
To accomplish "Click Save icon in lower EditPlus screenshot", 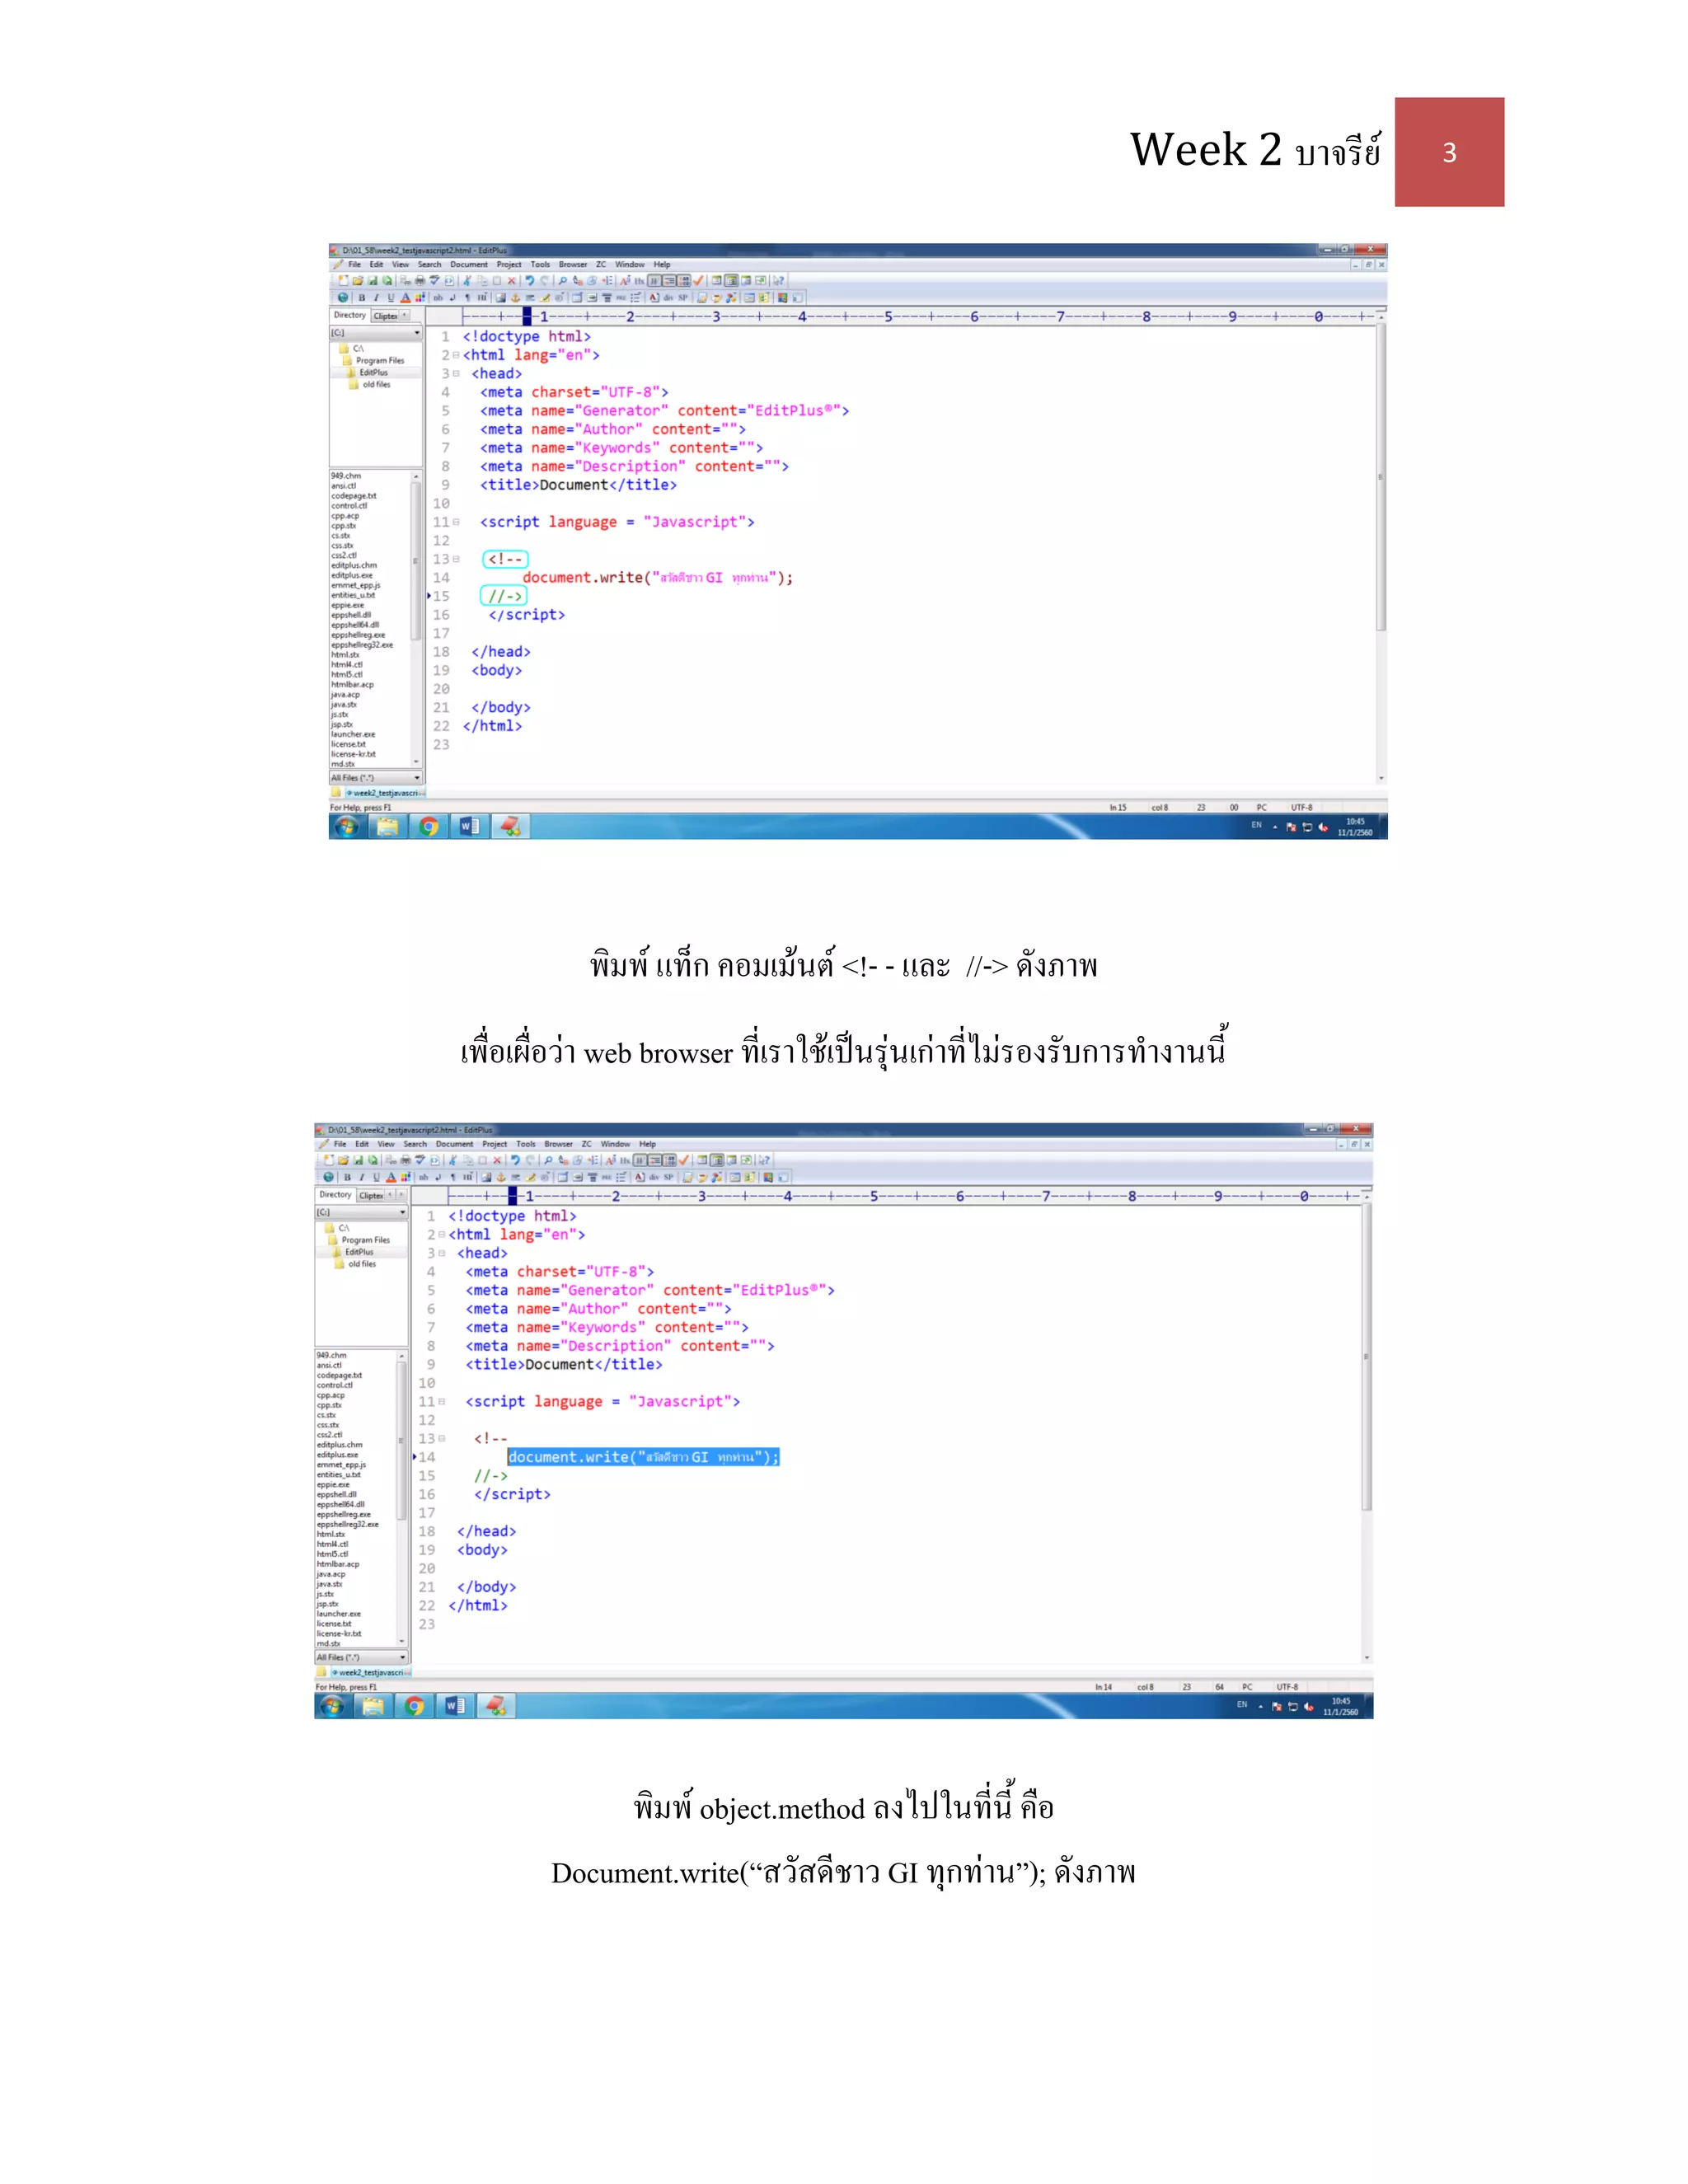I will click(x=358, y=1161).
